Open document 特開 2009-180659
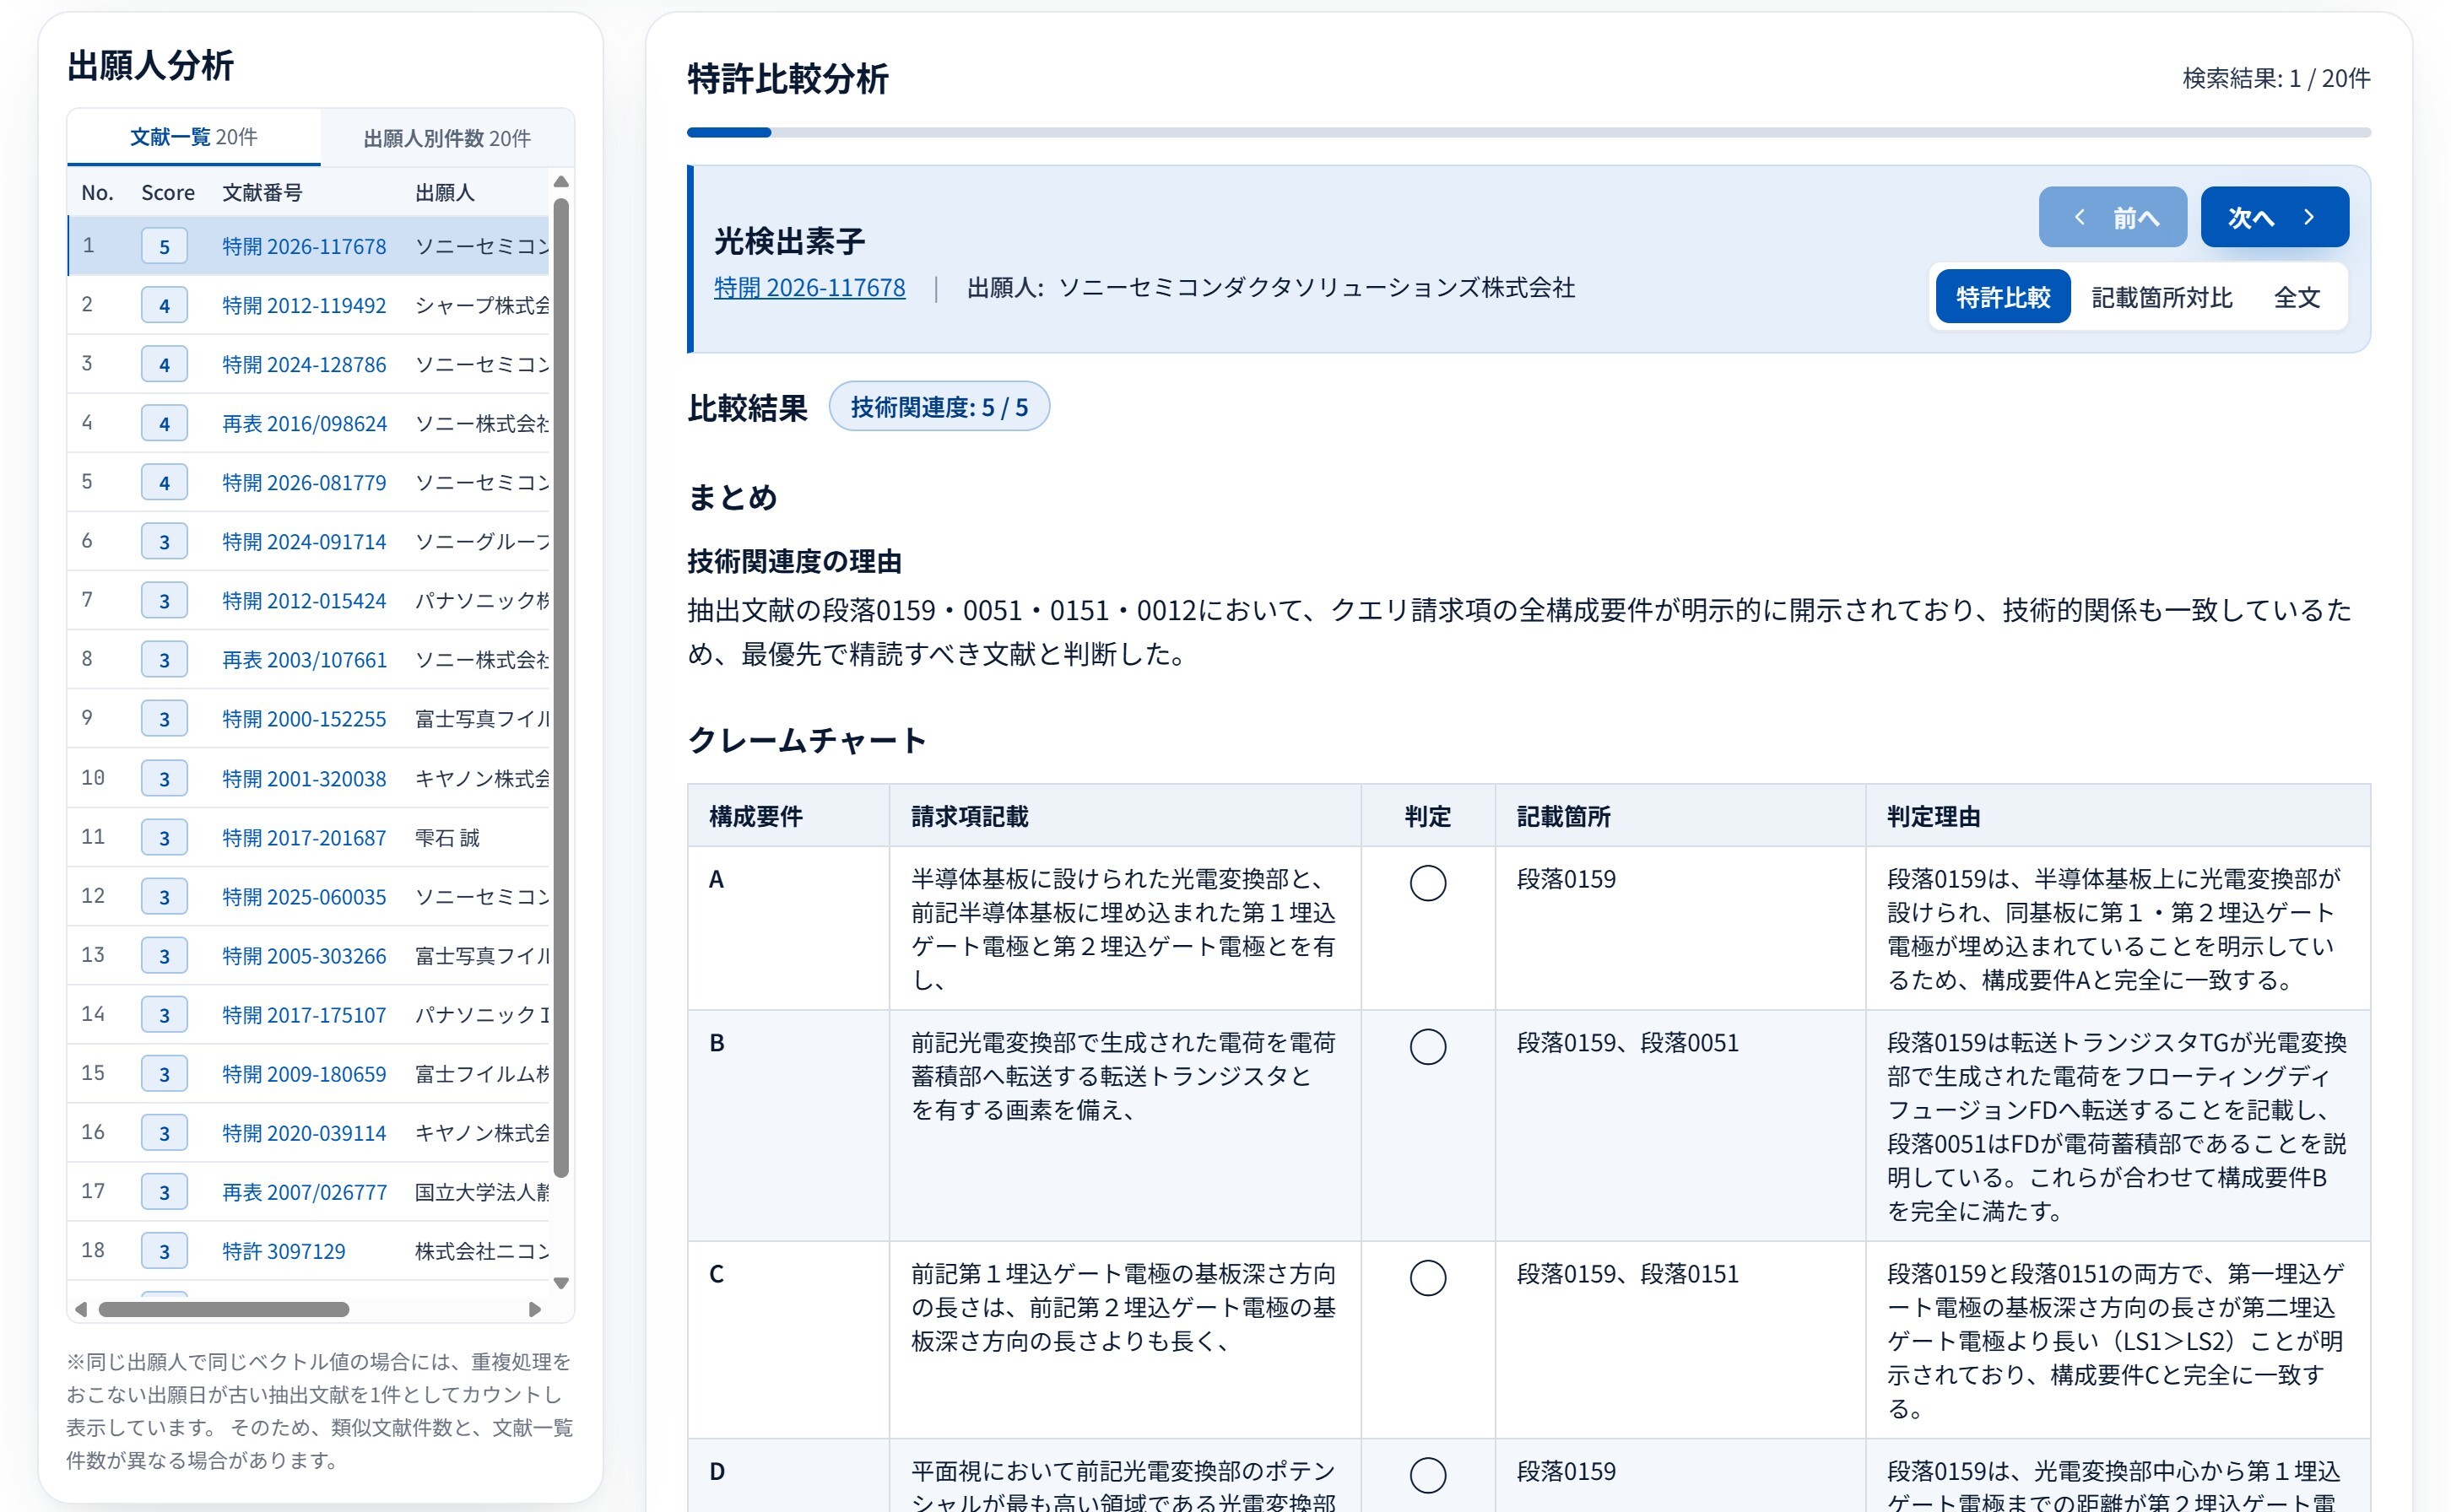This screenshot has width=2451, height=1512. (304, 1073)
